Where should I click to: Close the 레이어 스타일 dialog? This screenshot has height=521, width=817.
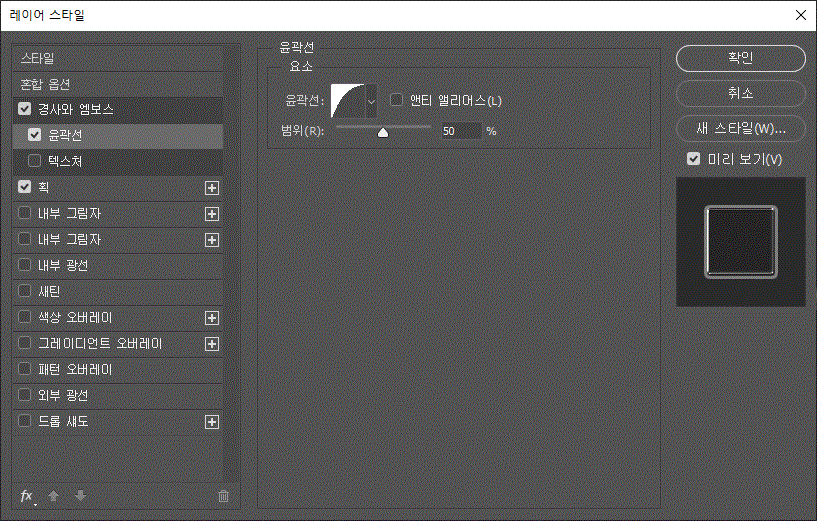tap(801, 15)
